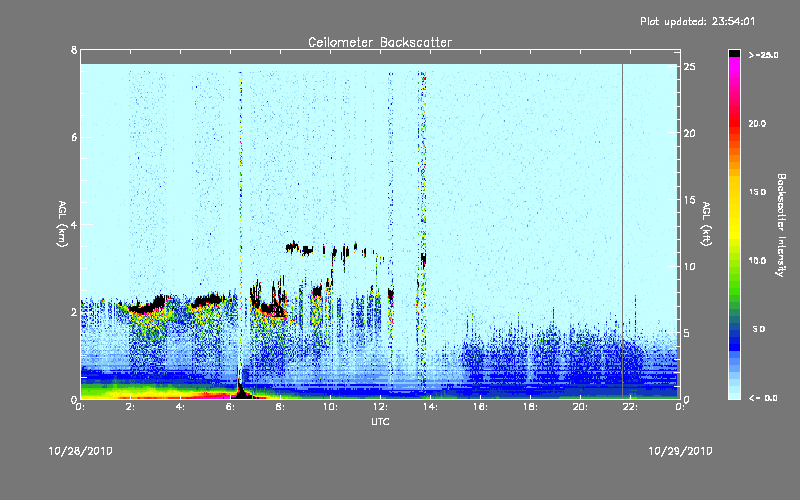This screenshot has width=800, height=500.
Task: Click the colorbar '15.0' tick label
Action: 757,192
